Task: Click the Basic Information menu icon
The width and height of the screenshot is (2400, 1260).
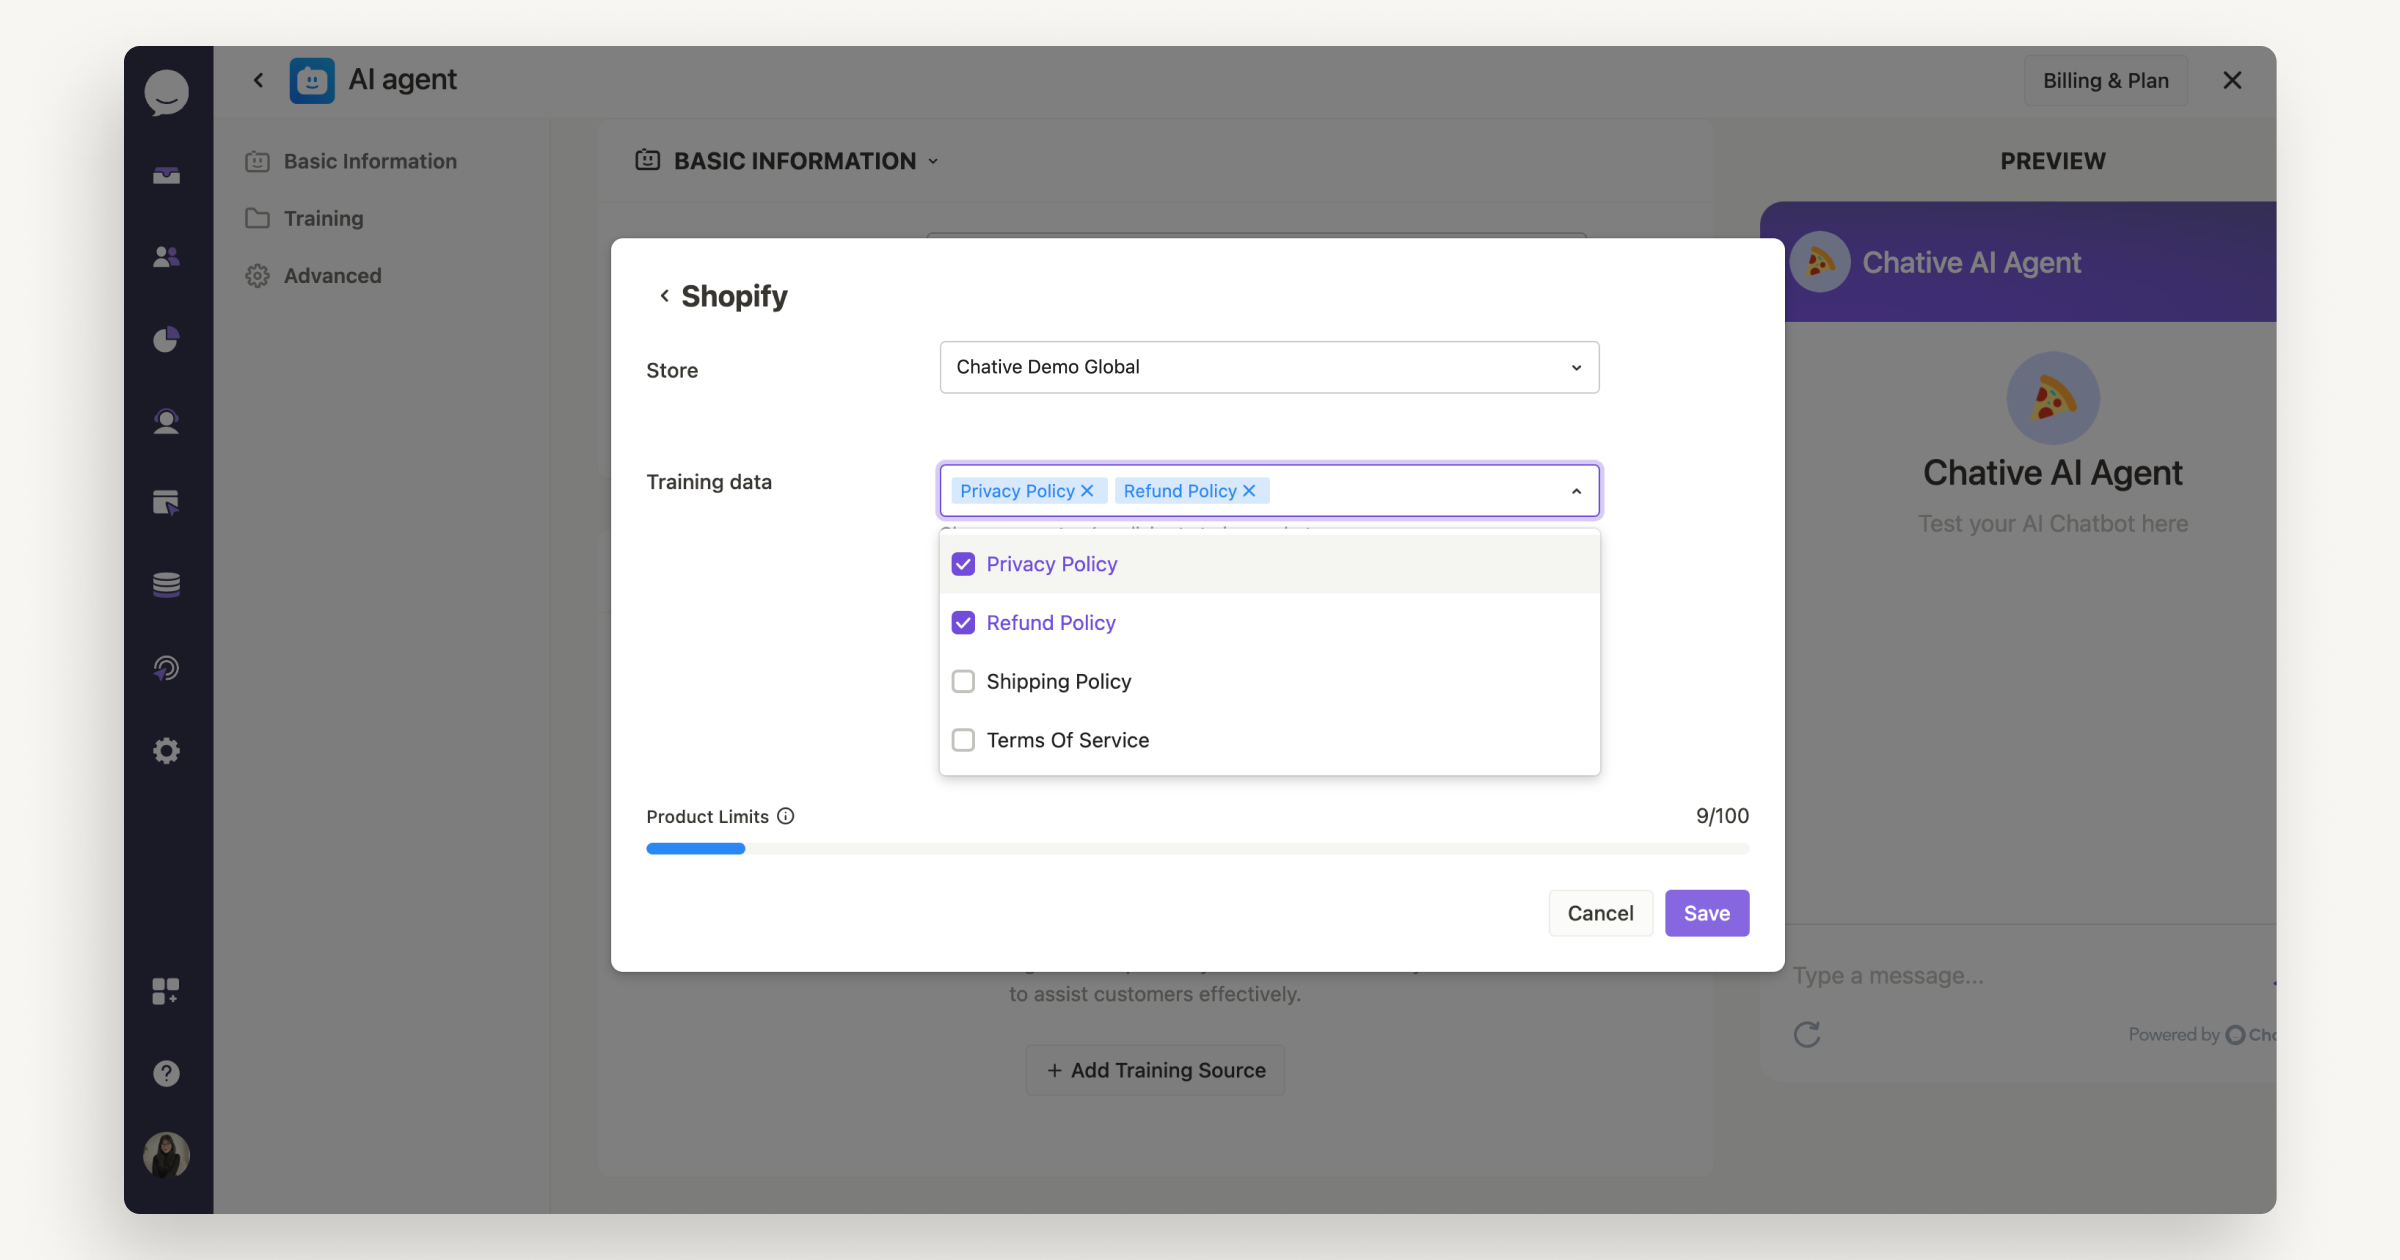Action: [257, 160]
